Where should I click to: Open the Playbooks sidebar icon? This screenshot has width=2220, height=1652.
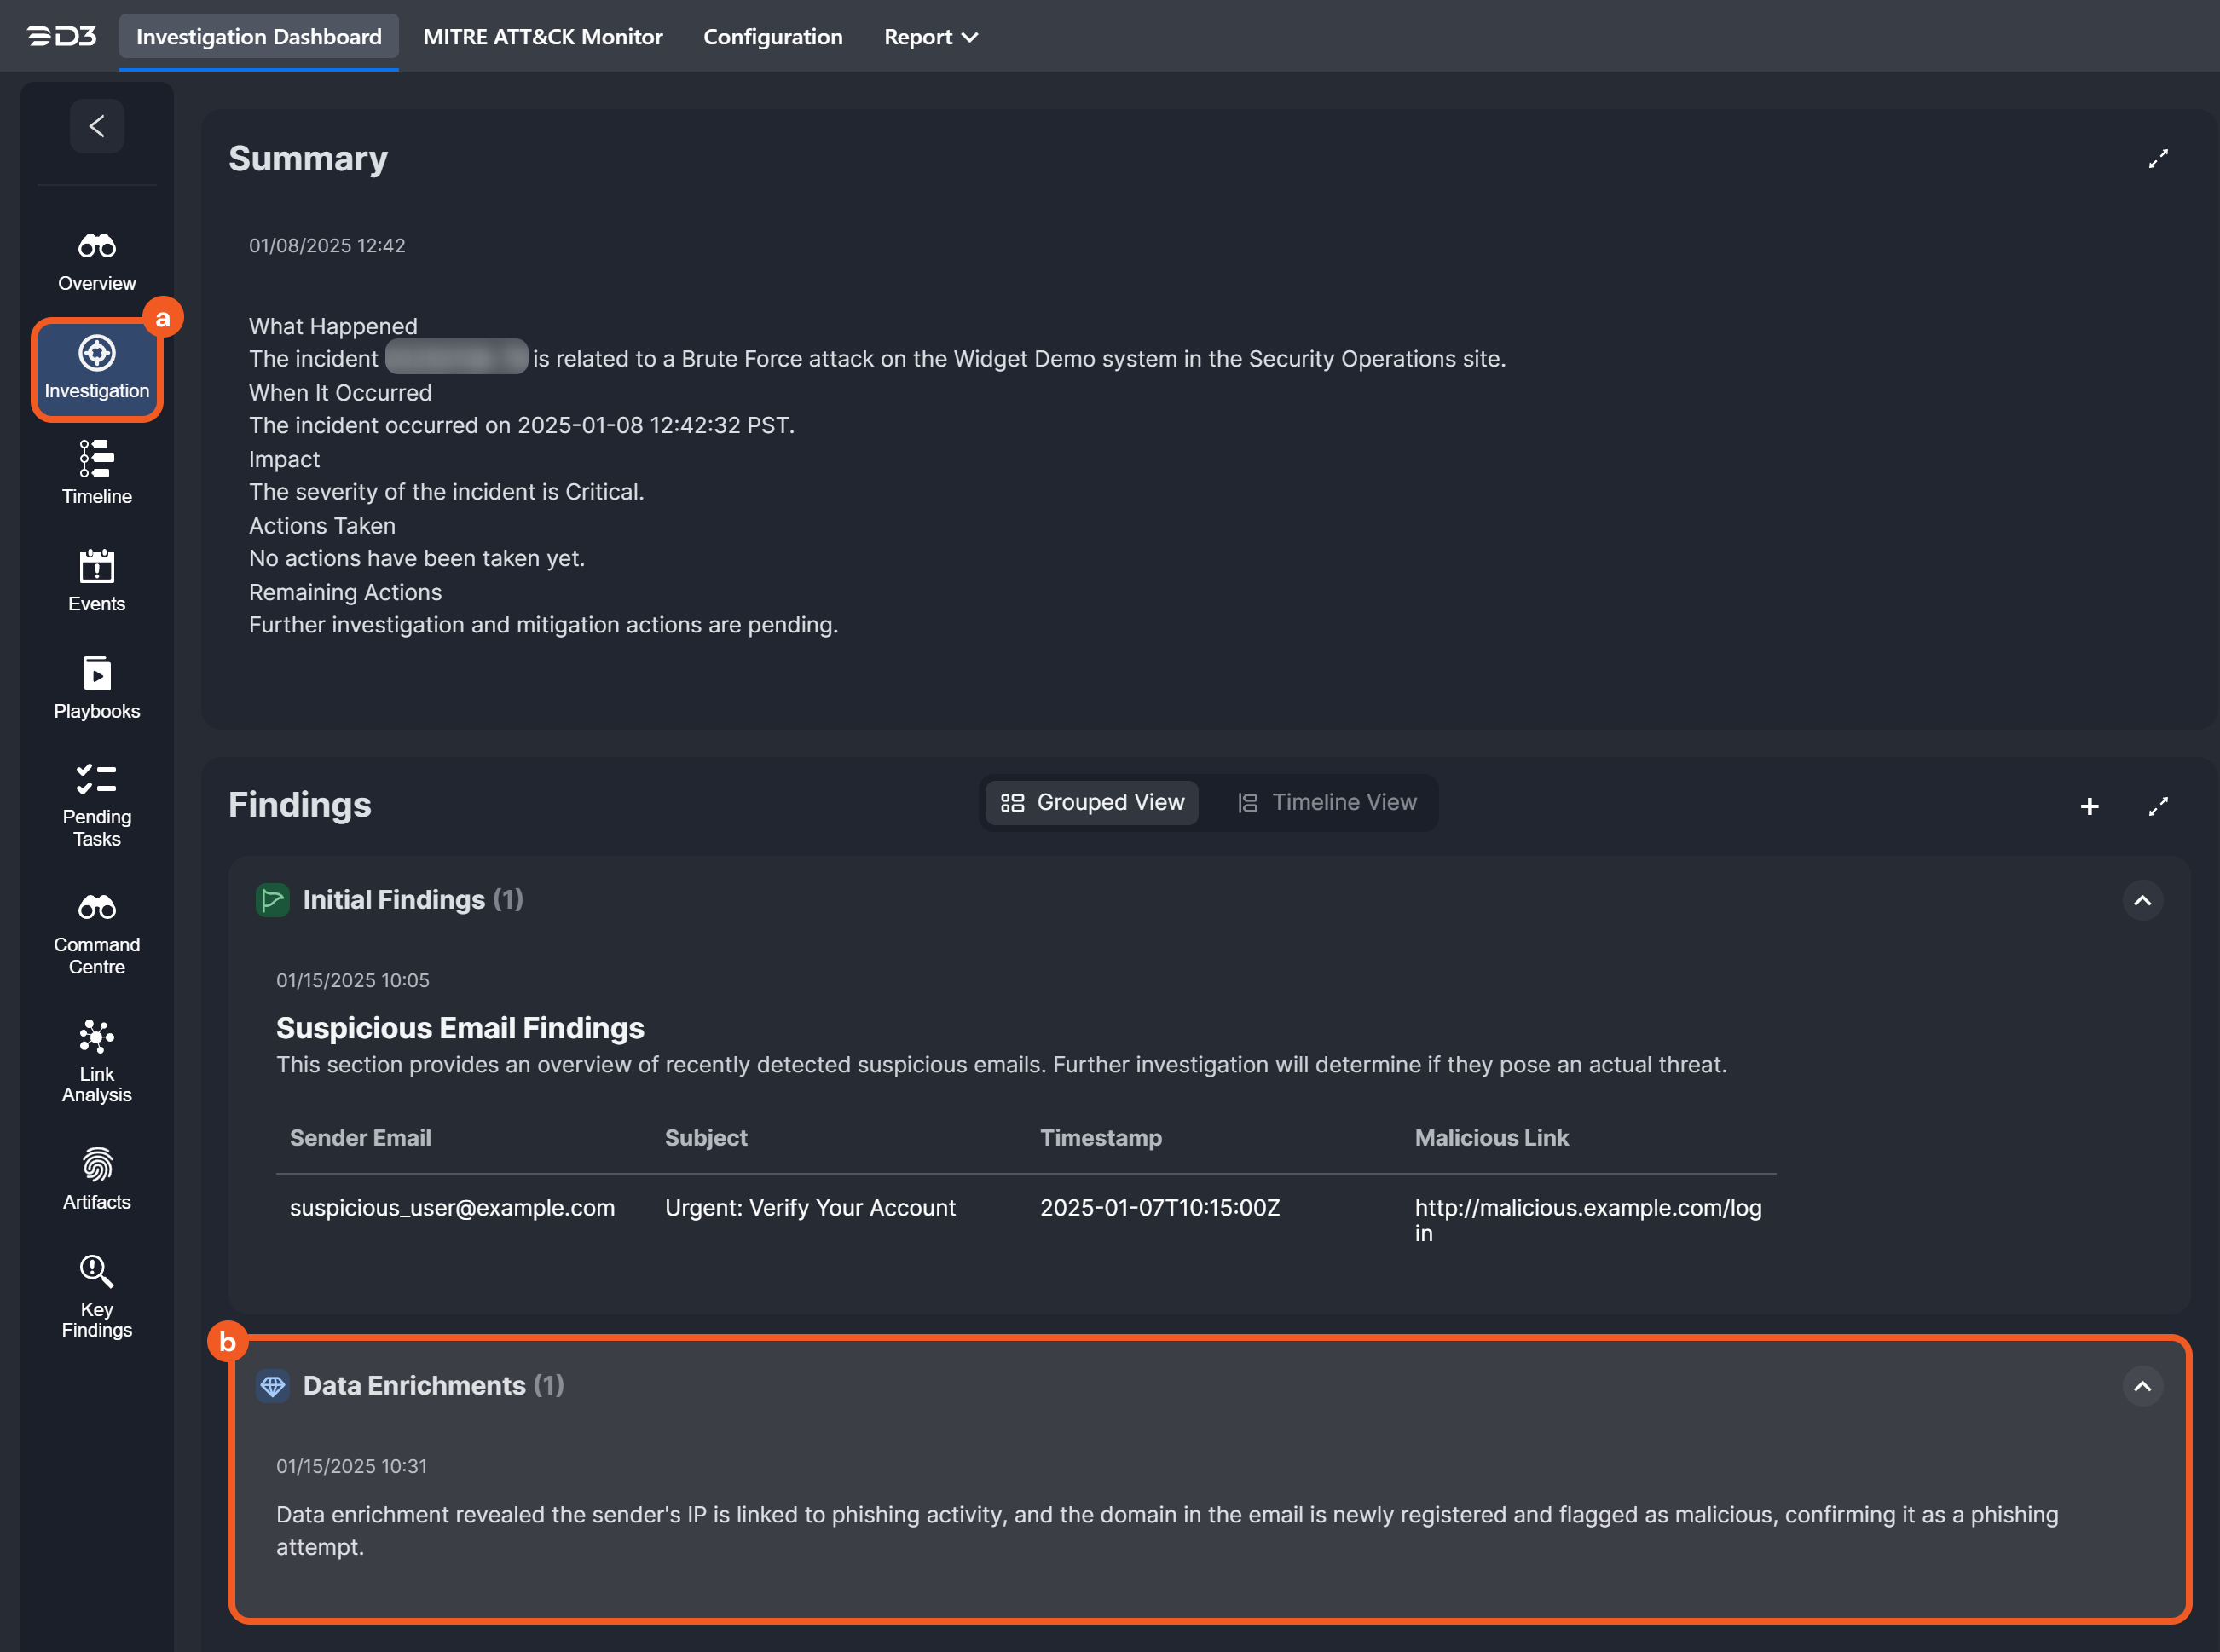pos(97,674)
